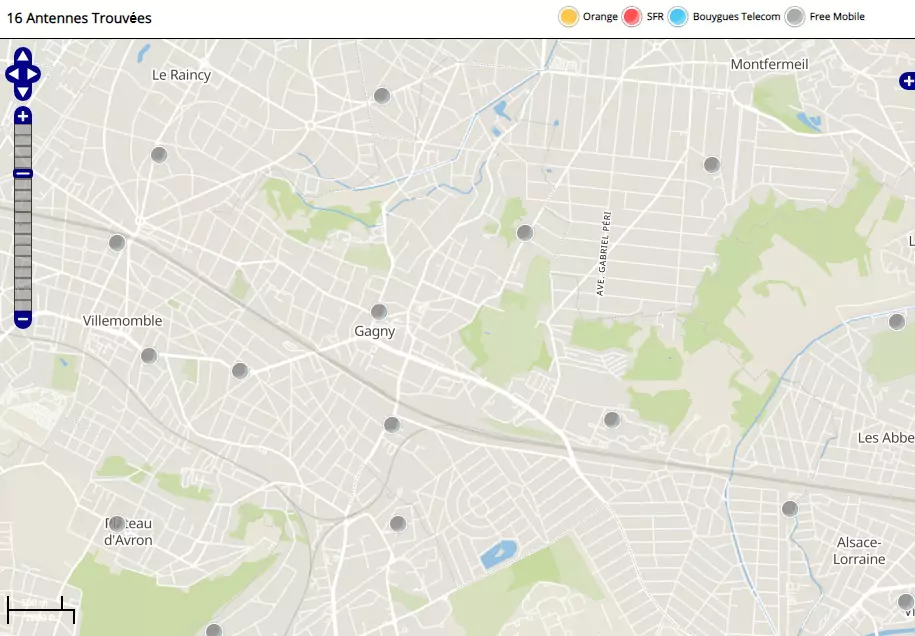The image size is (915, 636).
Task: Click antenna marker west of Ave. Gabriel Péri
Action: point(525,233)
